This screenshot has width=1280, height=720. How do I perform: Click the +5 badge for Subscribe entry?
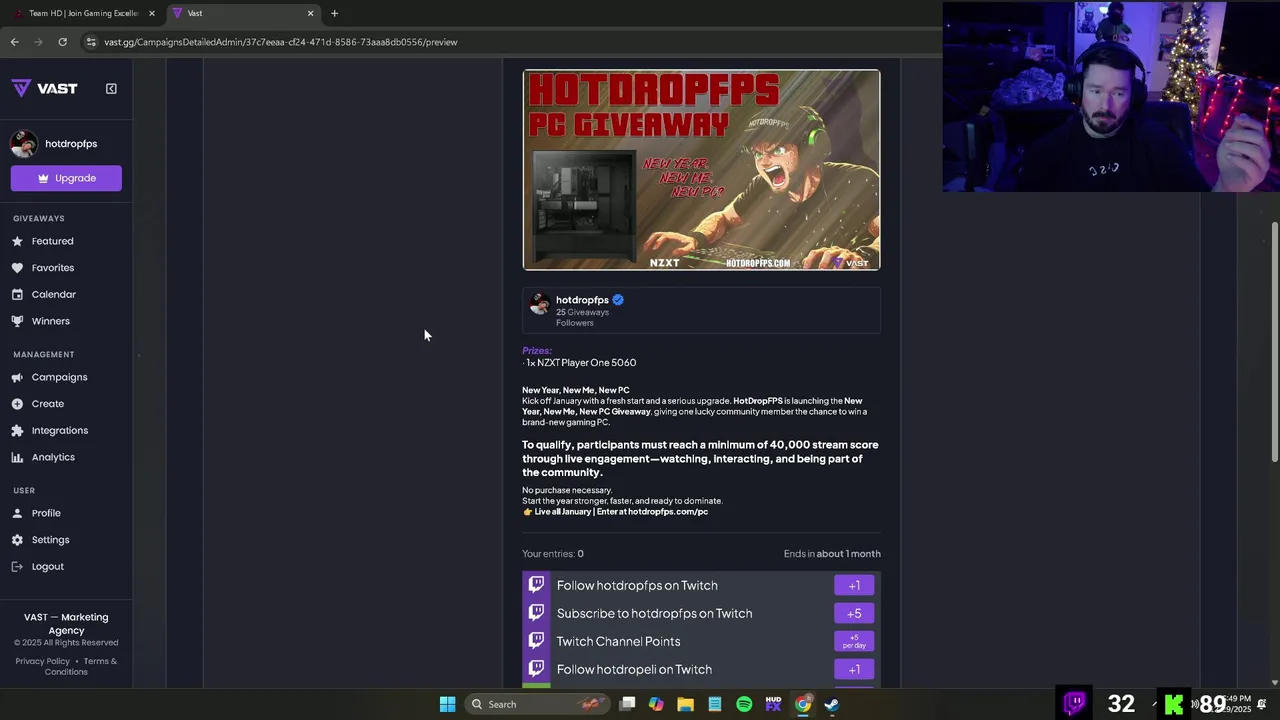tap(854, 613)
